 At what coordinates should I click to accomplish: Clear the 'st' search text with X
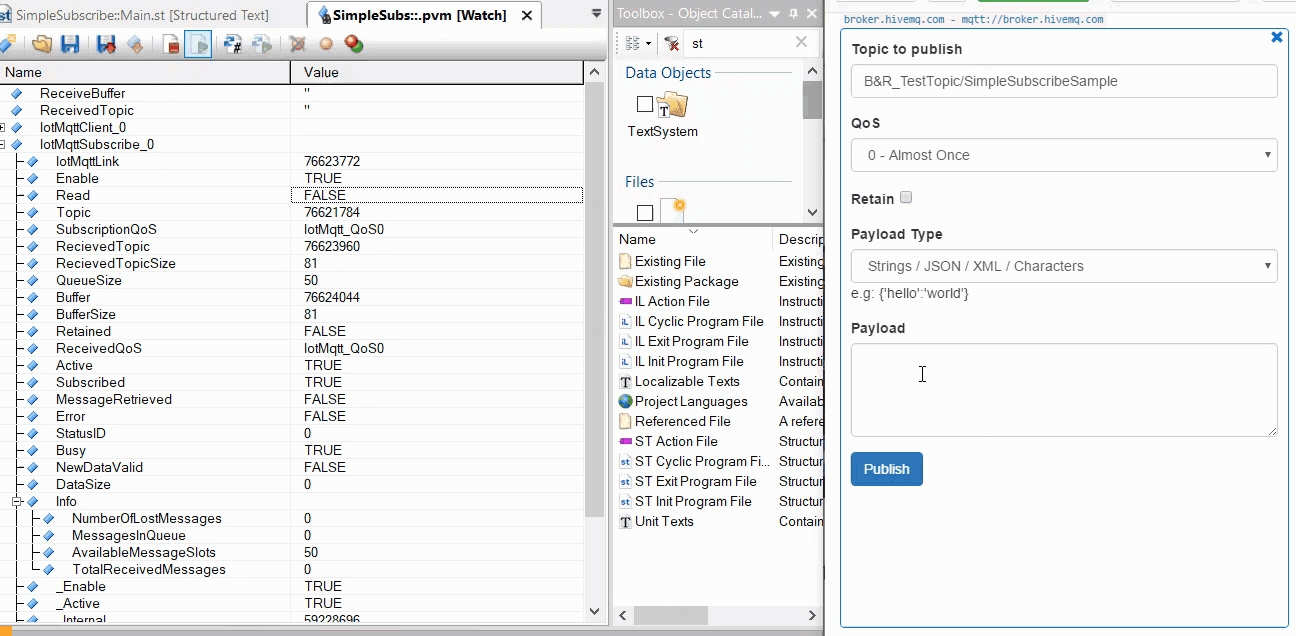801,42
